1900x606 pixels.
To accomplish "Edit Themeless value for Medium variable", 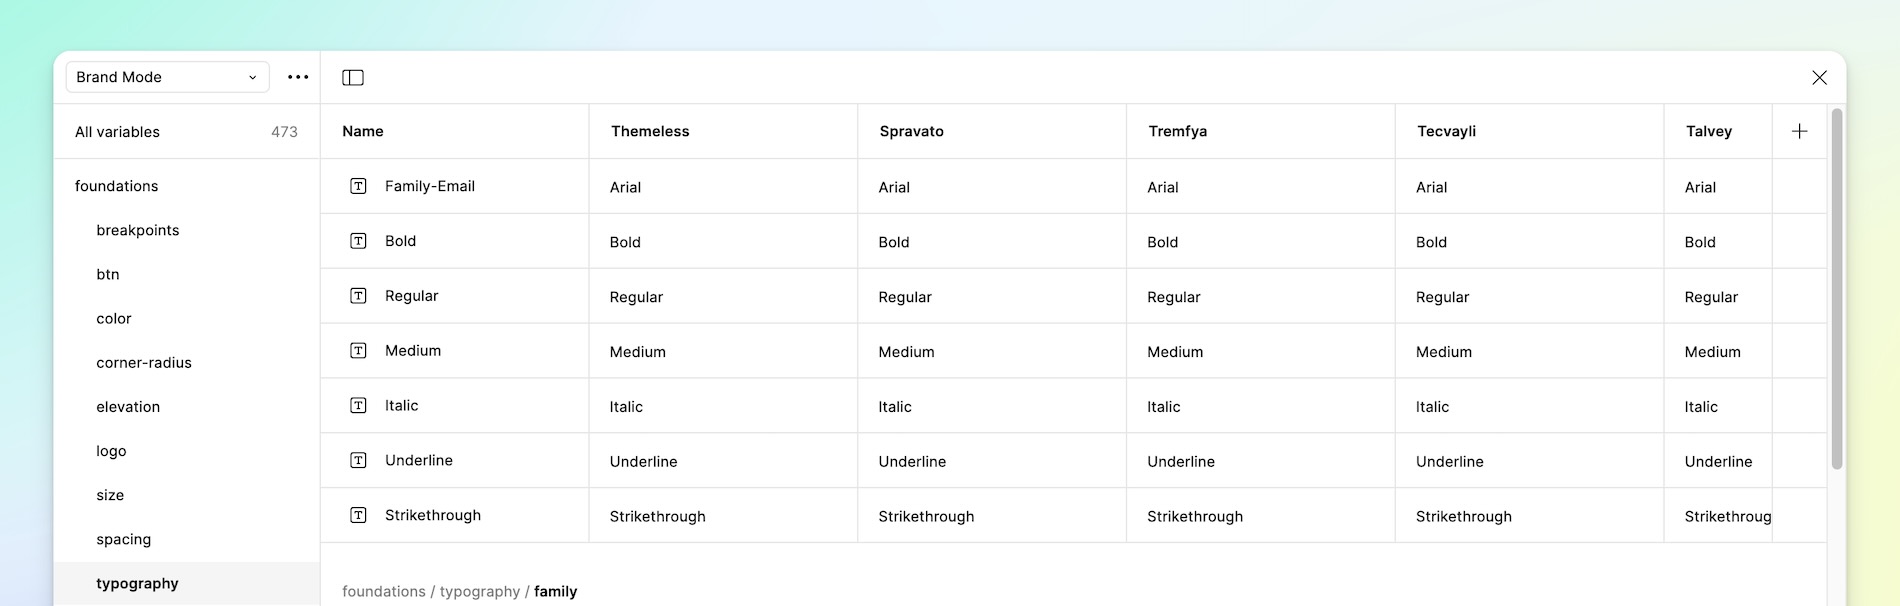I will pos(638,352).
